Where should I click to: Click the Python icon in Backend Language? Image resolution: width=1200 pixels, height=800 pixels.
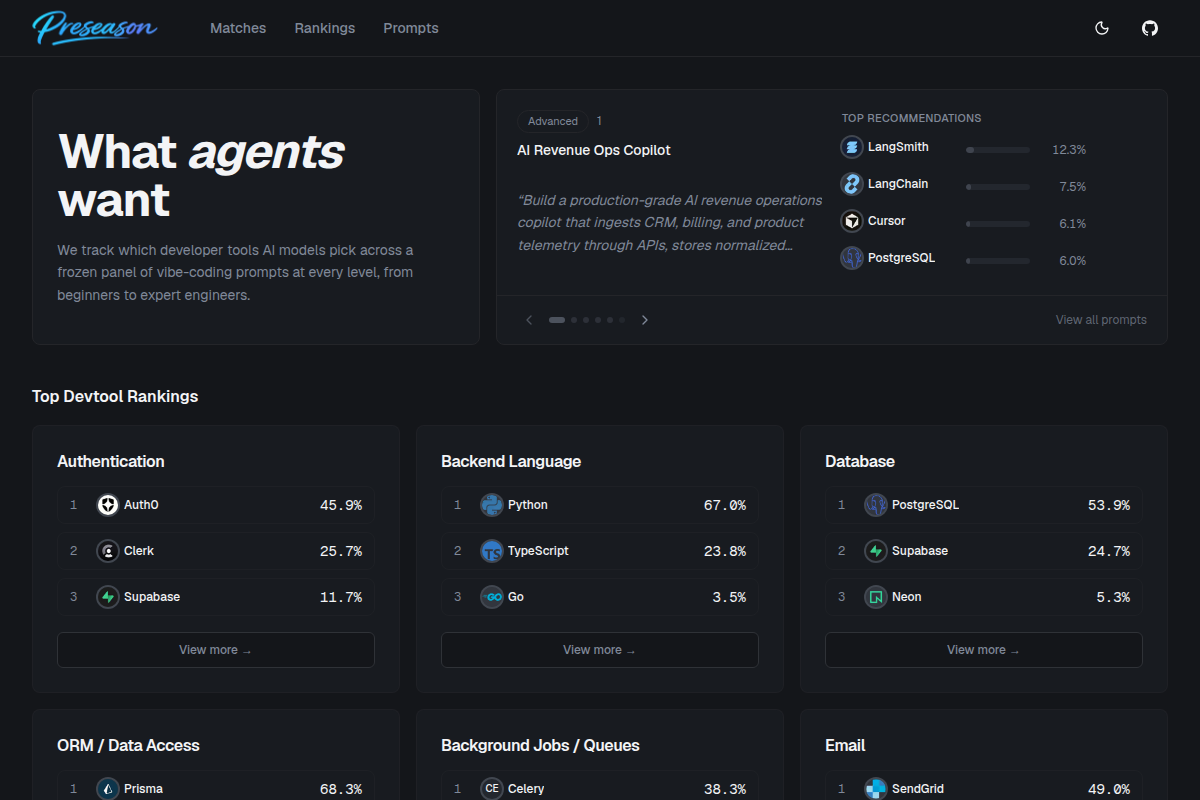492,505
